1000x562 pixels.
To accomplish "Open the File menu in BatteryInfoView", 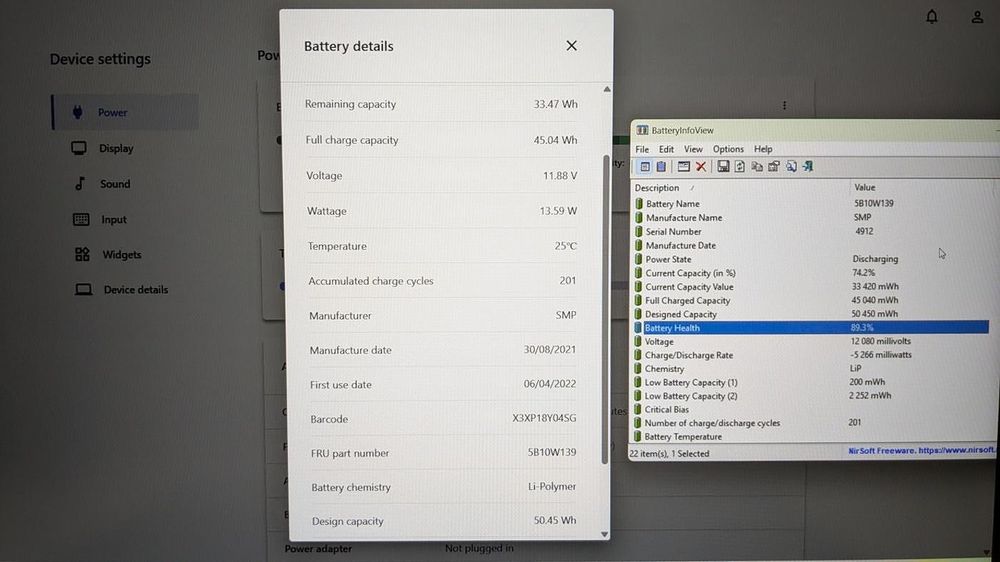I will click(642, 149).
